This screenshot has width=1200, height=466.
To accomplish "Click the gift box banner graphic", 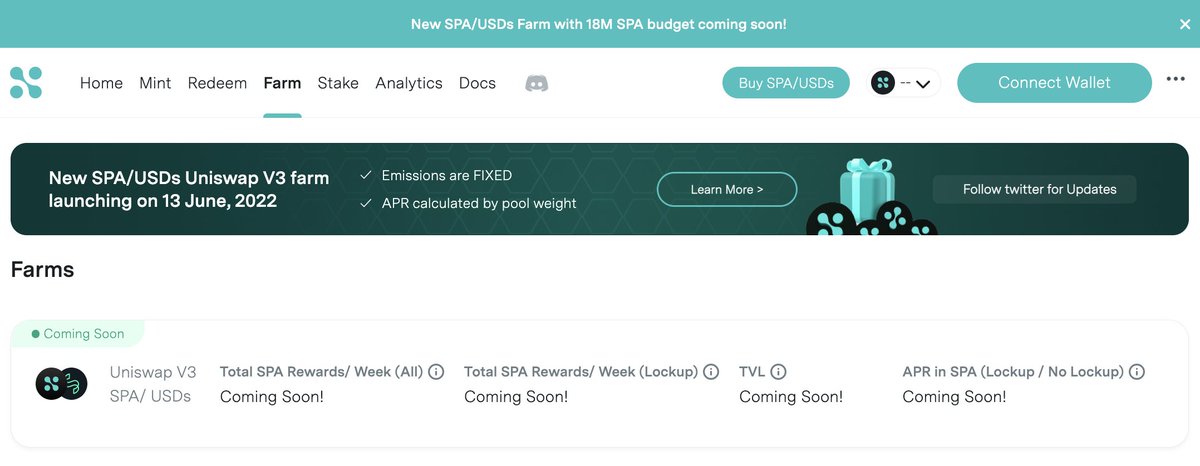I will click(x=870, y=196).
